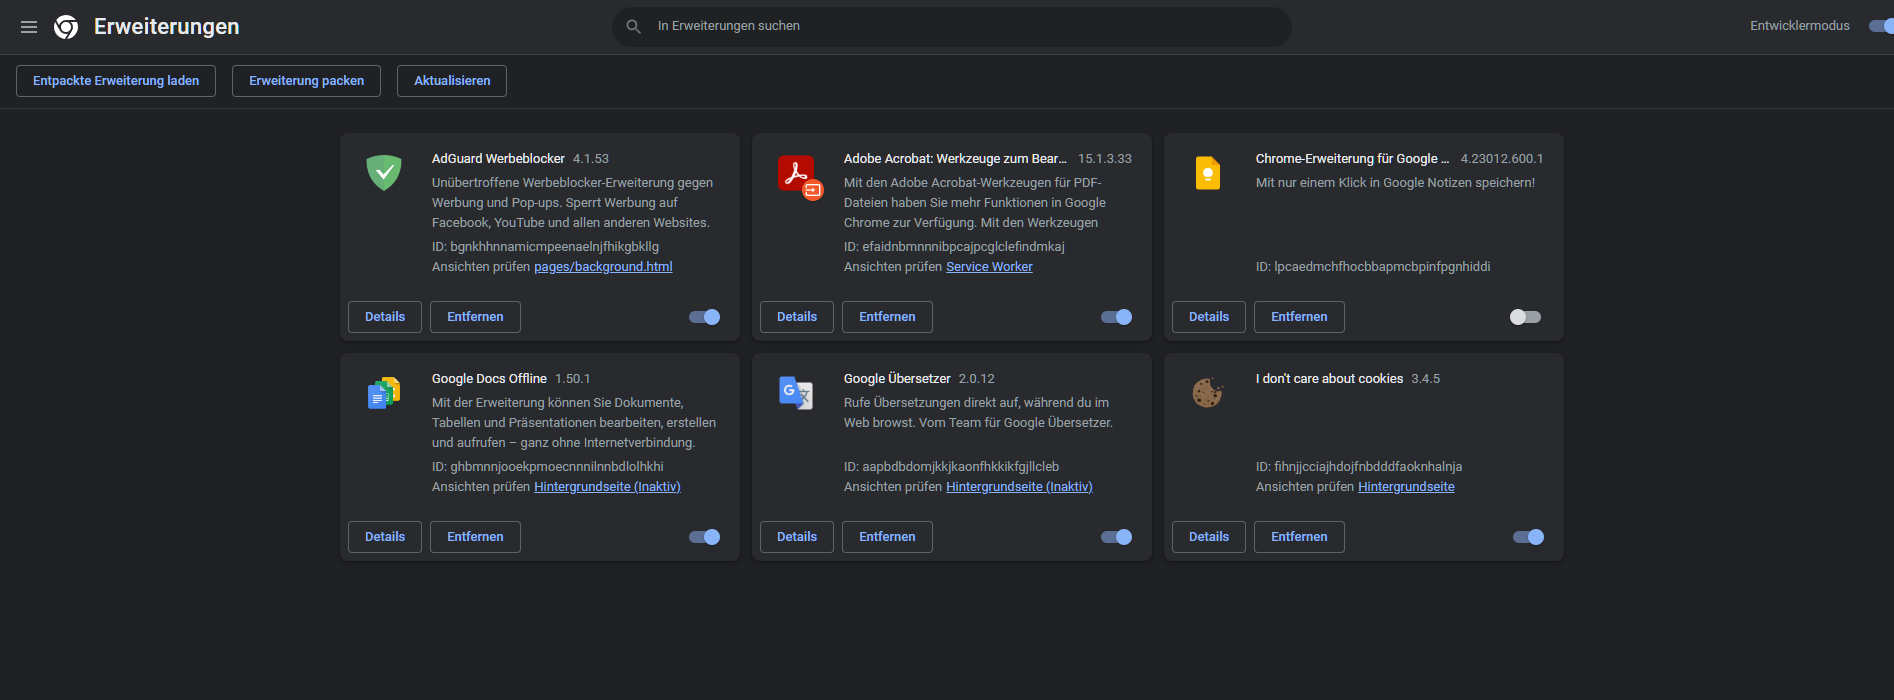The height and width of the screenshot is (700, 1894).
Task: Click the Google Docs Offline icon
Action: click(x=384, y=392)
